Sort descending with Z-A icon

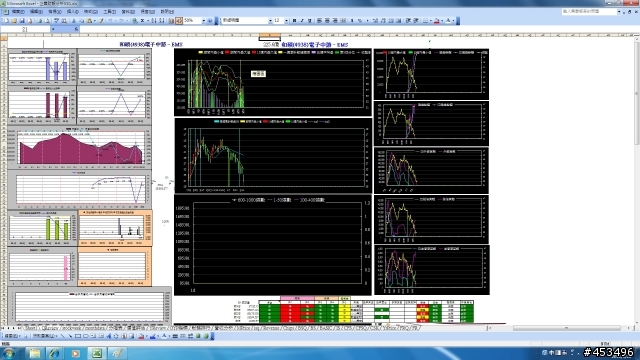[162, 20]
